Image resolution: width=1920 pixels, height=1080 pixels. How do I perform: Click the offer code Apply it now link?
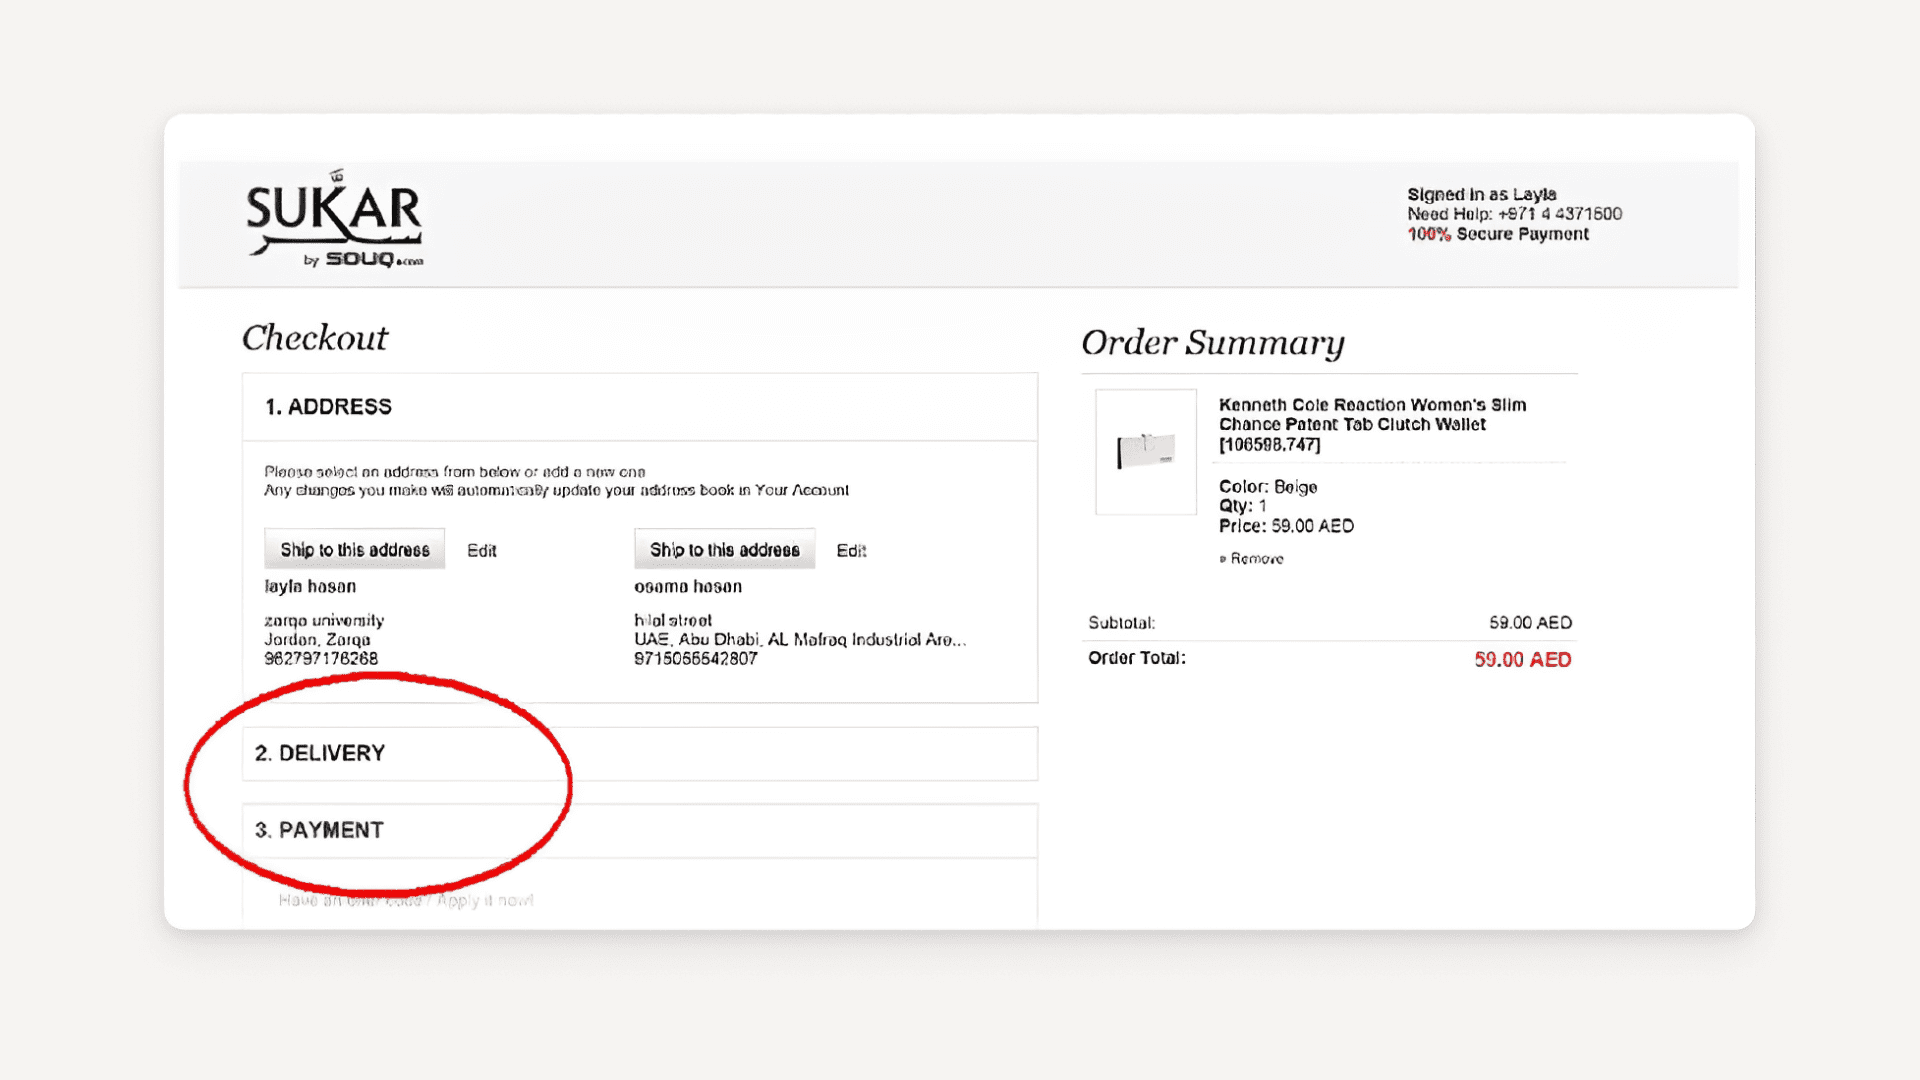click(x=484, y=900)
